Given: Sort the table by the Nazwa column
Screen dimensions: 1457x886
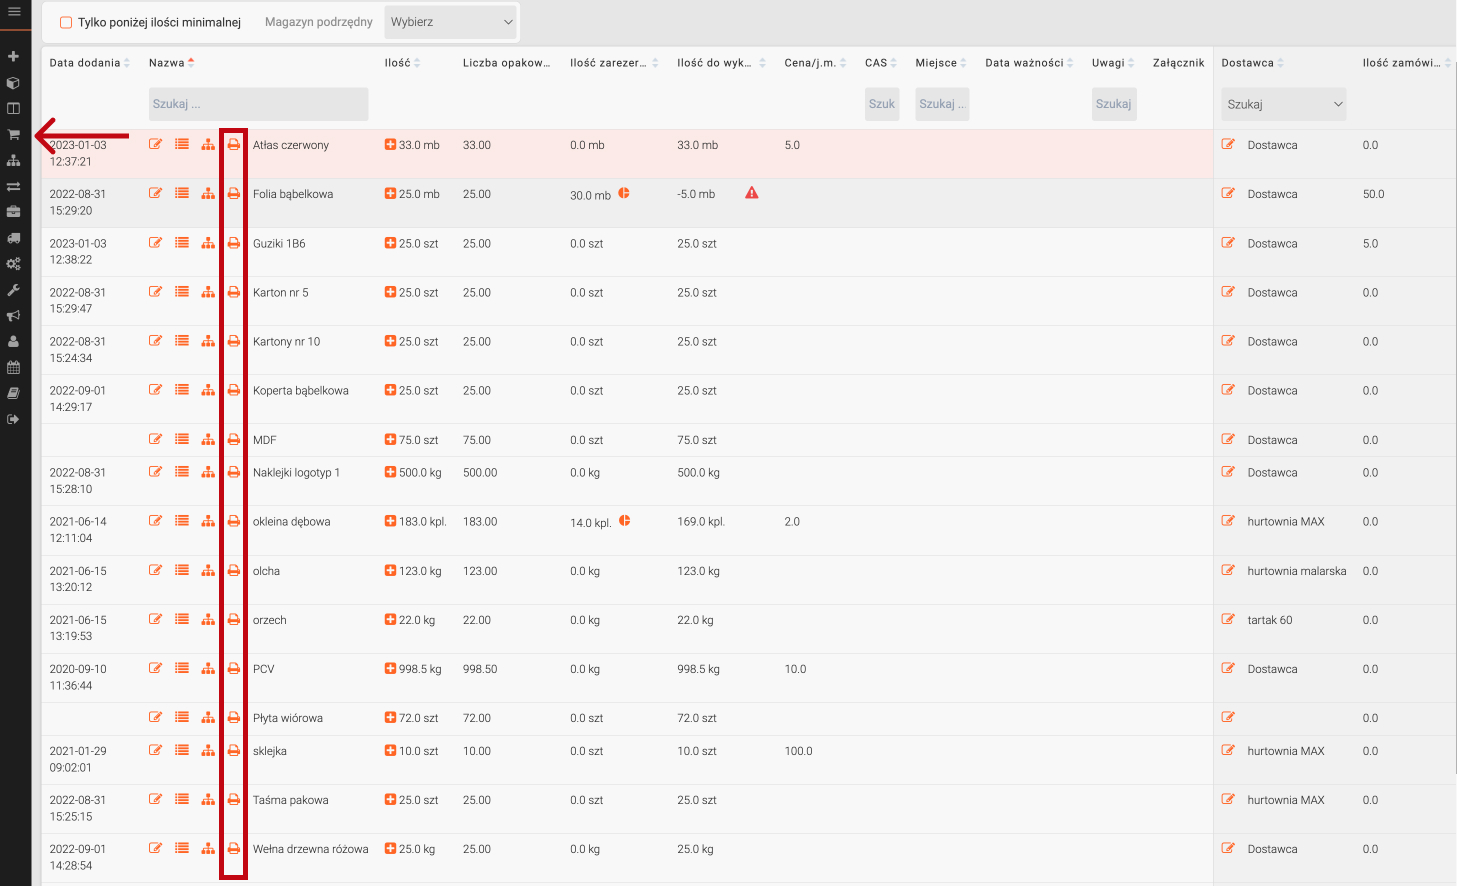Looking at the screenshot, I should point(167,63).
